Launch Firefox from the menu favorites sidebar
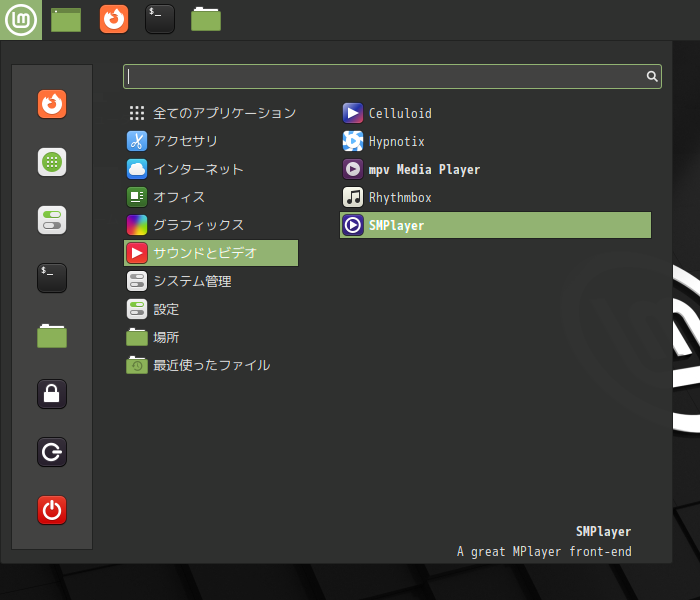 click(52, 104)
